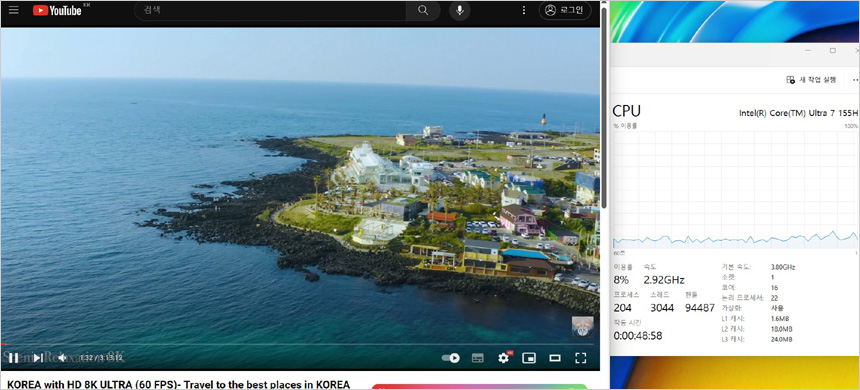Click the handle count 94487

[x=700, y=308]
